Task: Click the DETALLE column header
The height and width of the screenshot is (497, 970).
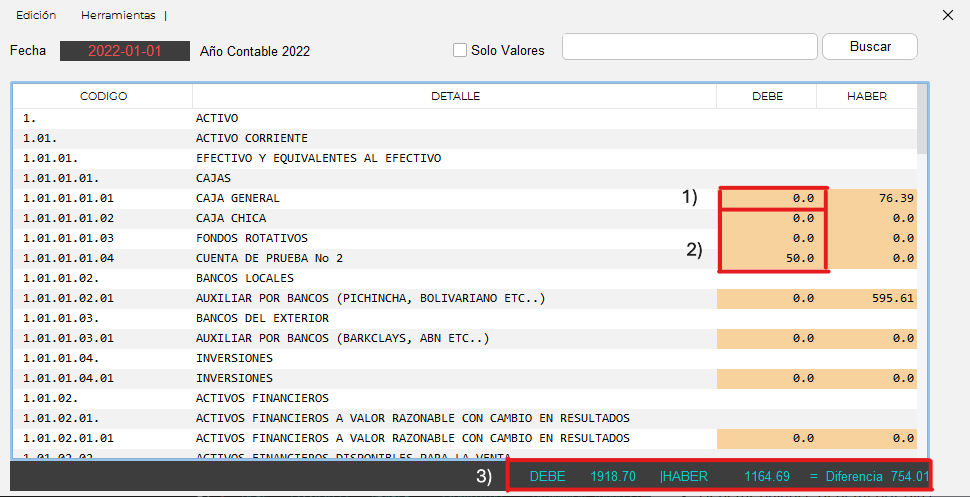Action: point(455,96)
